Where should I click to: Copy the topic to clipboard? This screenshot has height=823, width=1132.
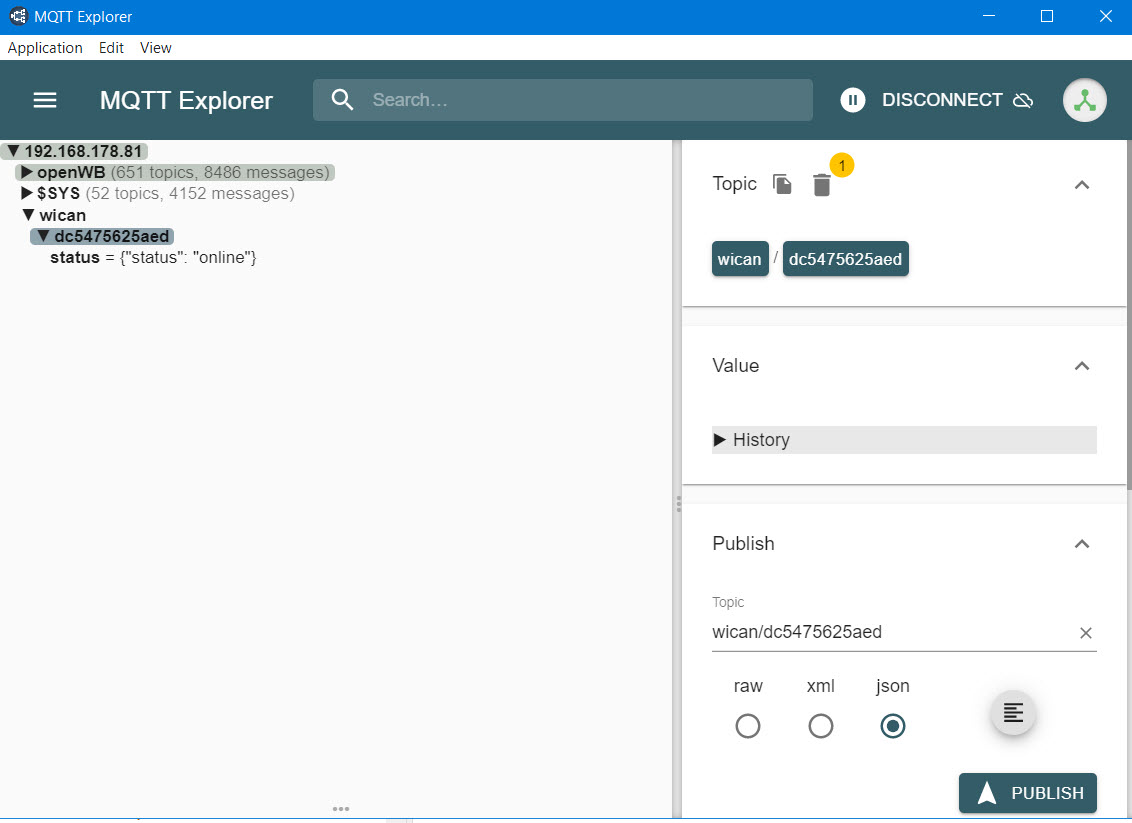[x=782, y=184]
